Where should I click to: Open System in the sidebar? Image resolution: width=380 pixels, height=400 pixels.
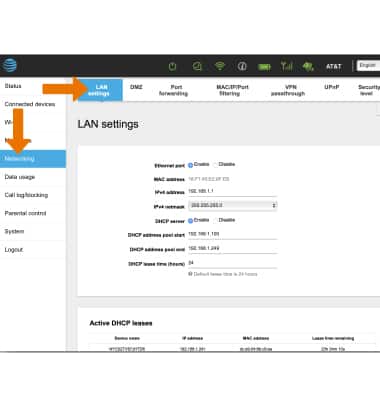tap(14, 231)
